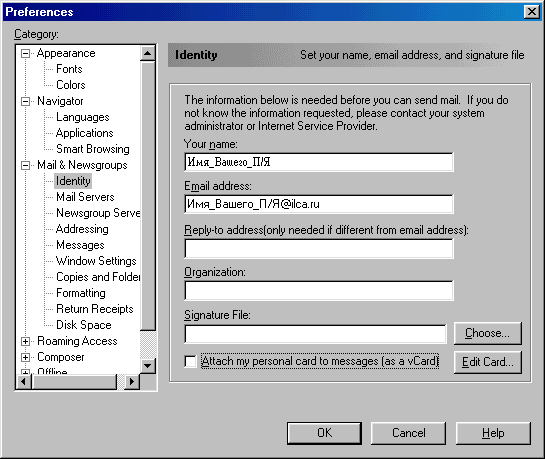Open the Fonts preferences page
Screen dimensions: 545x459
69,69
